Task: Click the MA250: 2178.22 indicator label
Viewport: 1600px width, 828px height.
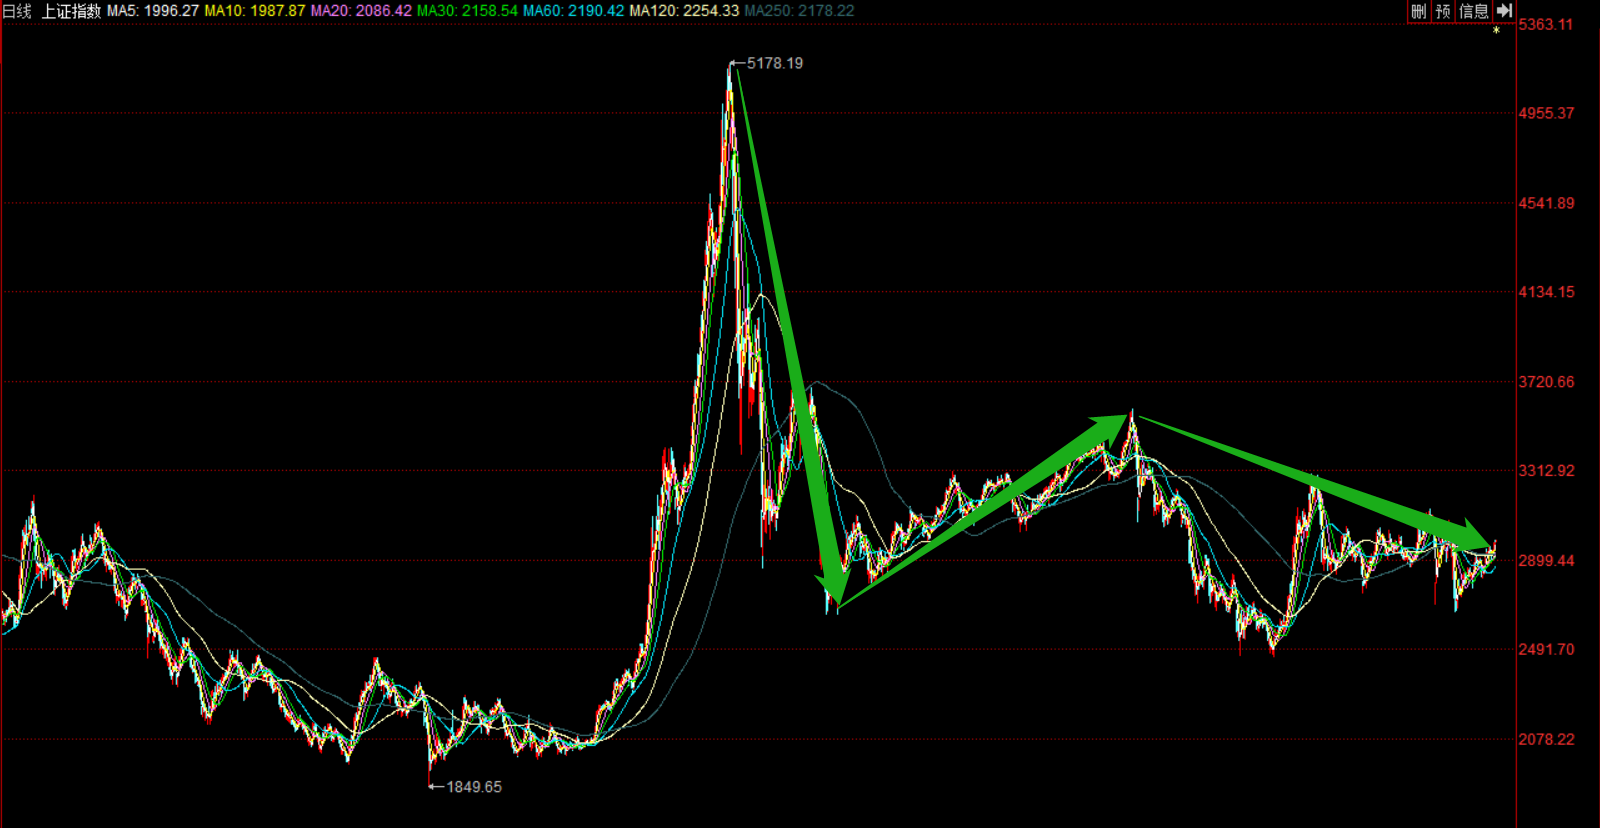Action: 799,11
